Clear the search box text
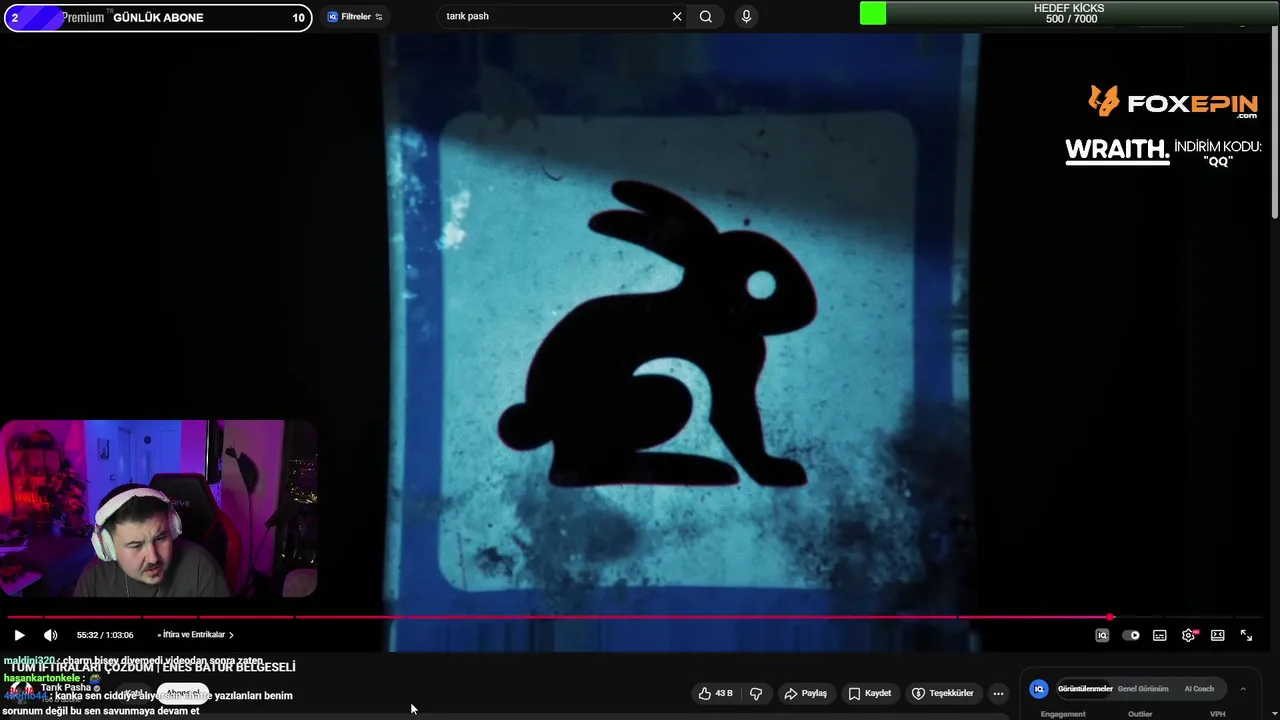The height and width of the screenshot is (720, 1280). (677, 16)
